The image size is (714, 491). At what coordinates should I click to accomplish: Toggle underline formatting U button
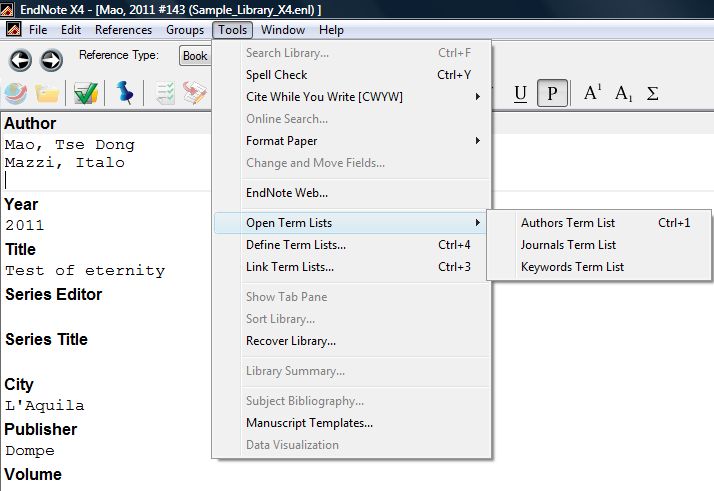pos(520,94)
